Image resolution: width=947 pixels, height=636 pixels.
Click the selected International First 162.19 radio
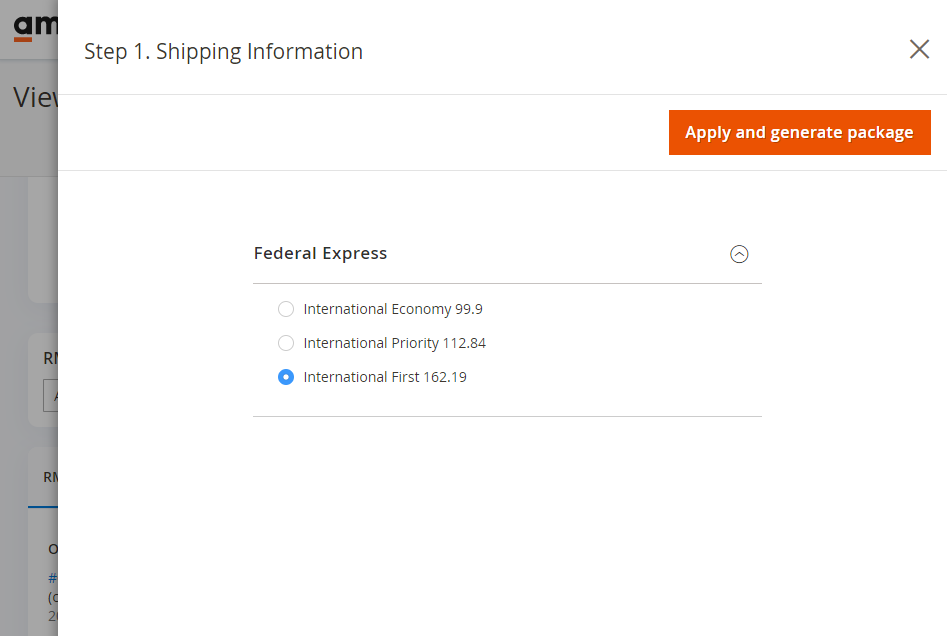coord(285,377)
